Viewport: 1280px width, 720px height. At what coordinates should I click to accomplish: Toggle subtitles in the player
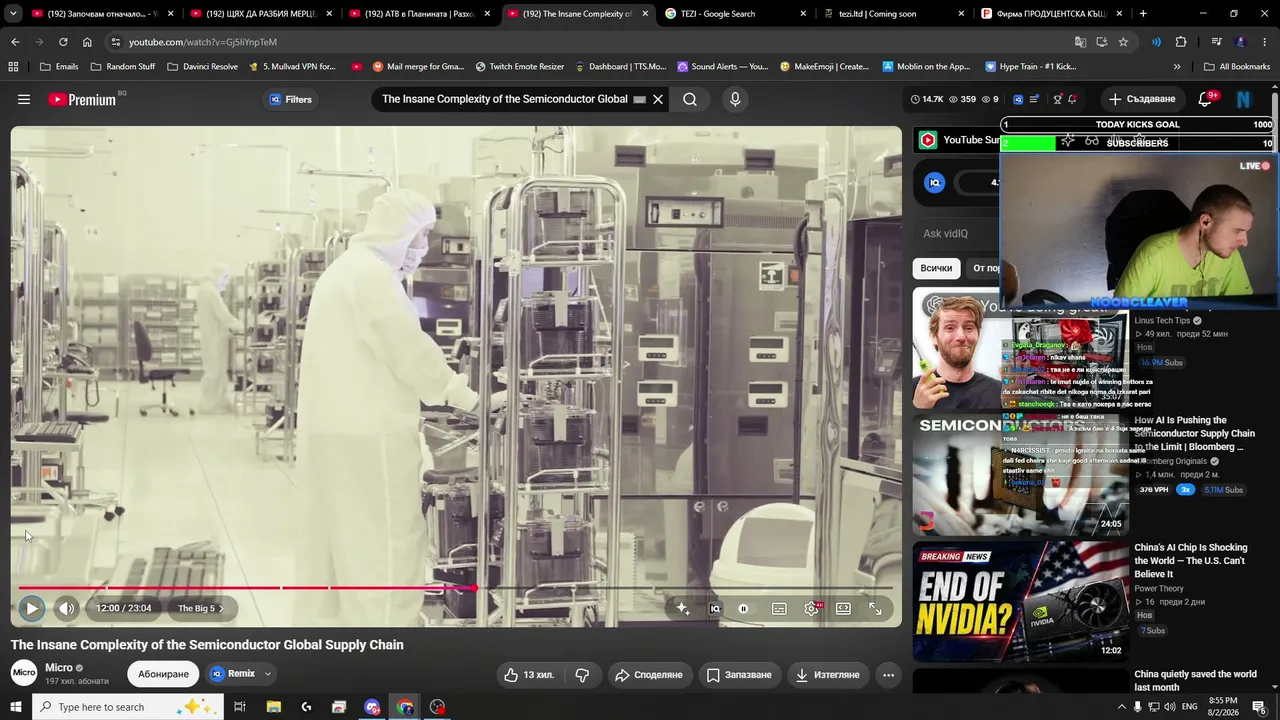779,608
